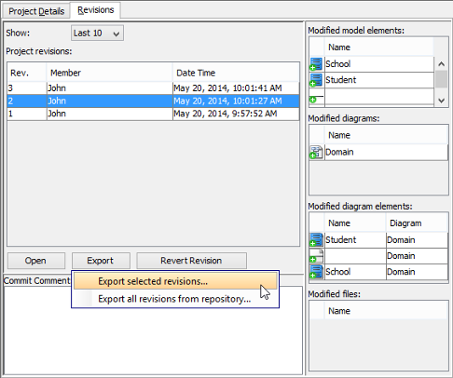Click 'Domain' name in Modified diagrams list
Screen dimensions: 453x378
pyautogui.click(x=339, y=152)
